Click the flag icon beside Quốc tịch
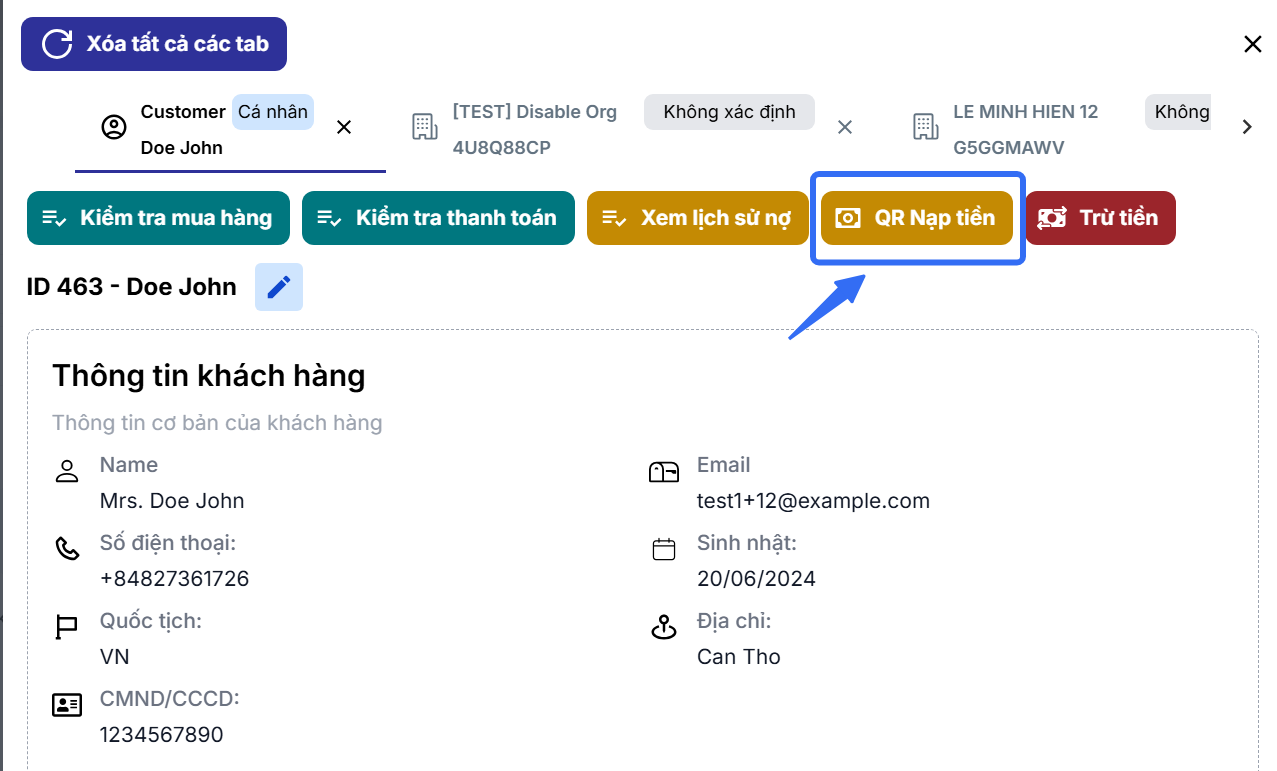 coord(67,628)
